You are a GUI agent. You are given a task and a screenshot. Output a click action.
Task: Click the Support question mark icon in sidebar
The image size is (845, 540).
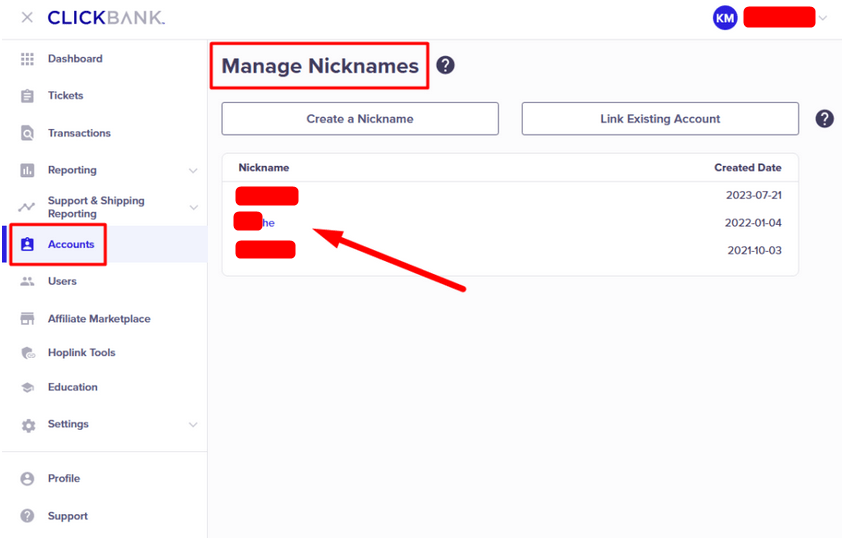click(27, 516)
